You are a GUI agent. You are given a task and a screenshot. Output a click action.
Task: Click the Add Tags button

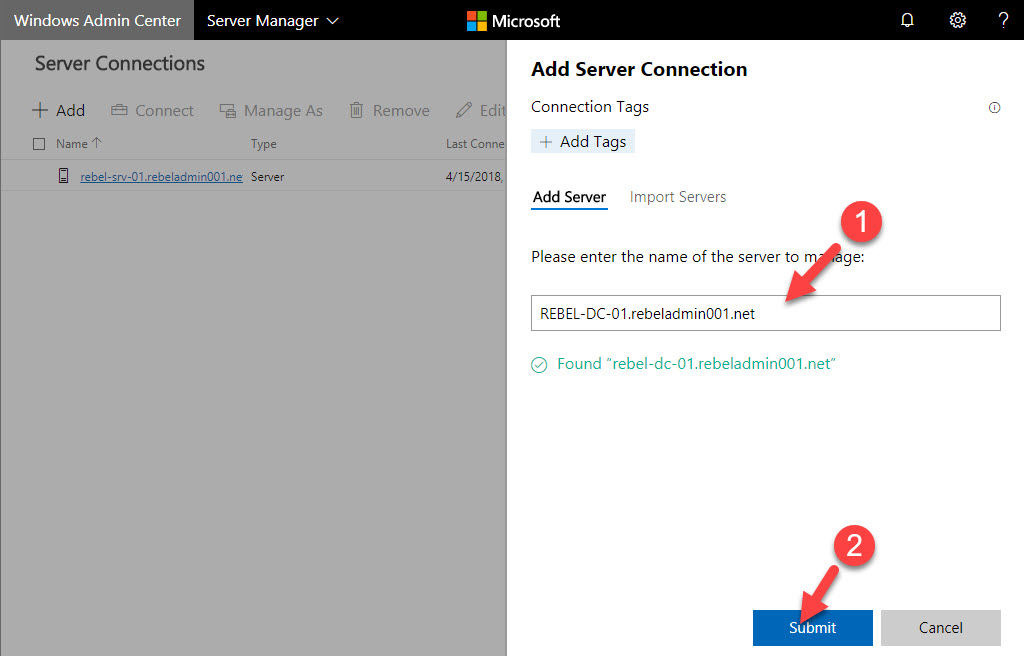pos(583,142)
